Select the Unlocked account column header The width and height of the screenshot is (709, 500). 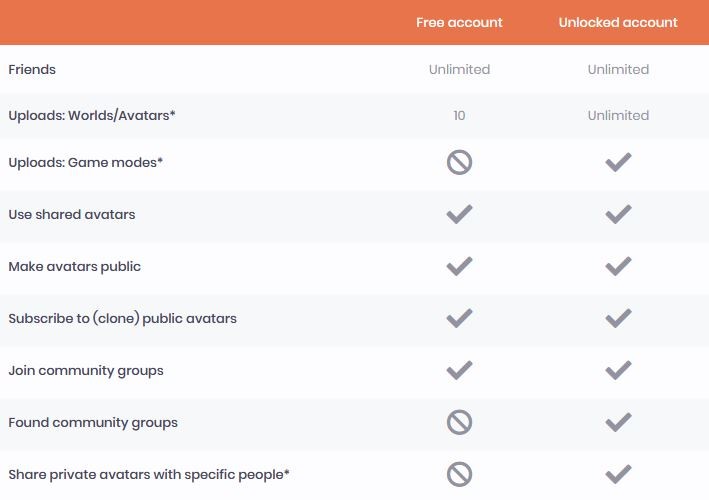(x=618, y=22)
